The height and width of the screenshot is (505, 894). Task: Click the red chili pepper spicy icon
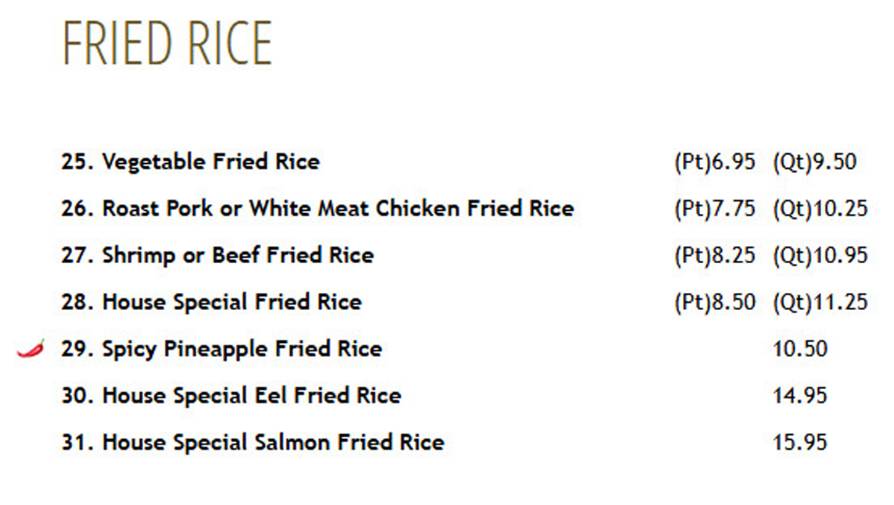pyautogui.click(x=31, y=348)
